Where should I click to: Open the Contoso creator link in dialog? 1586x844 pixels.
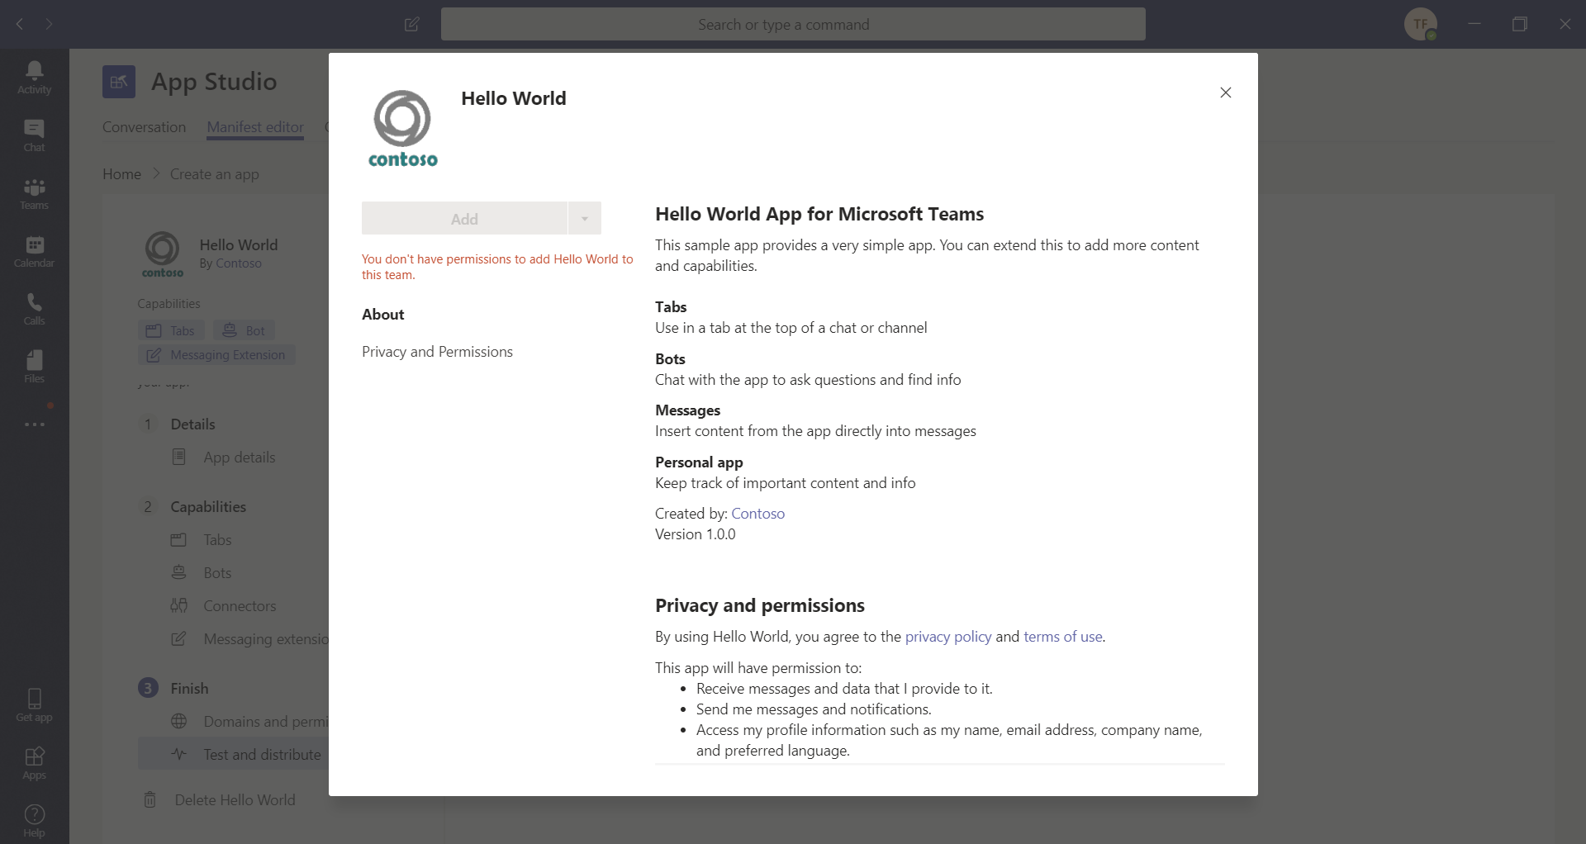click(758, 513)
